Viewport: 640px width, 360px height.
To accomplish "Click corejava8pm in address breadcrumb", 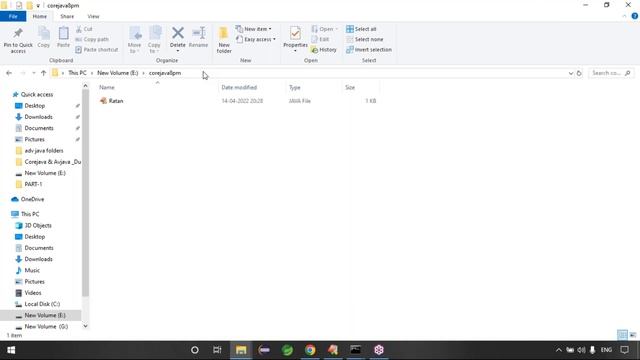I will [x=165, y=73].
